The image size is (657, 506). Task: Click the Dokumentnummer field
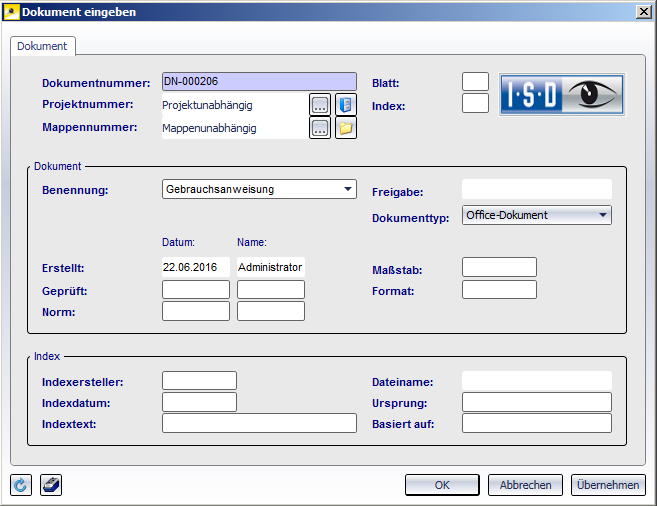(x=258, y=82)
